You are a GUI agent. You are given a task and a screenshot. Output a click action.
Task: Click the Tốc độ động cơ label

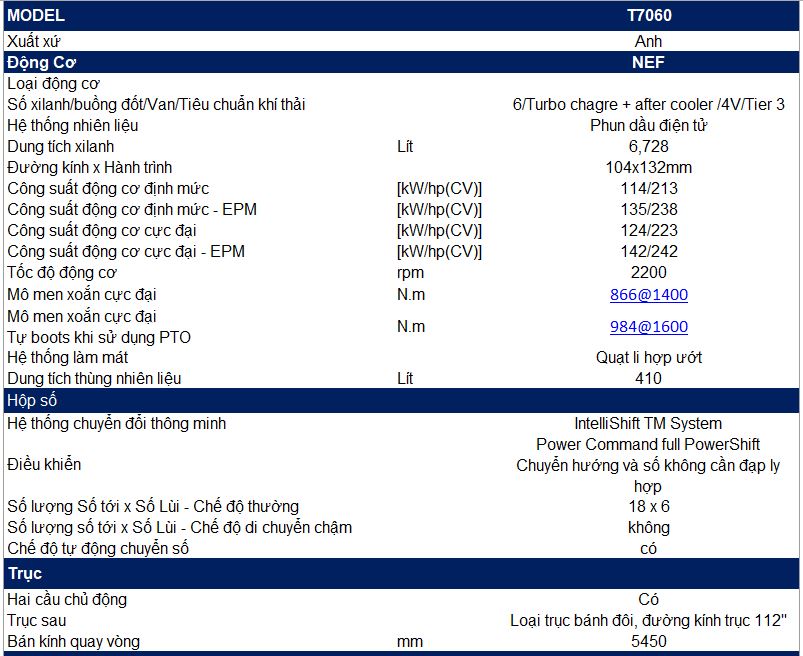point(62,272)
